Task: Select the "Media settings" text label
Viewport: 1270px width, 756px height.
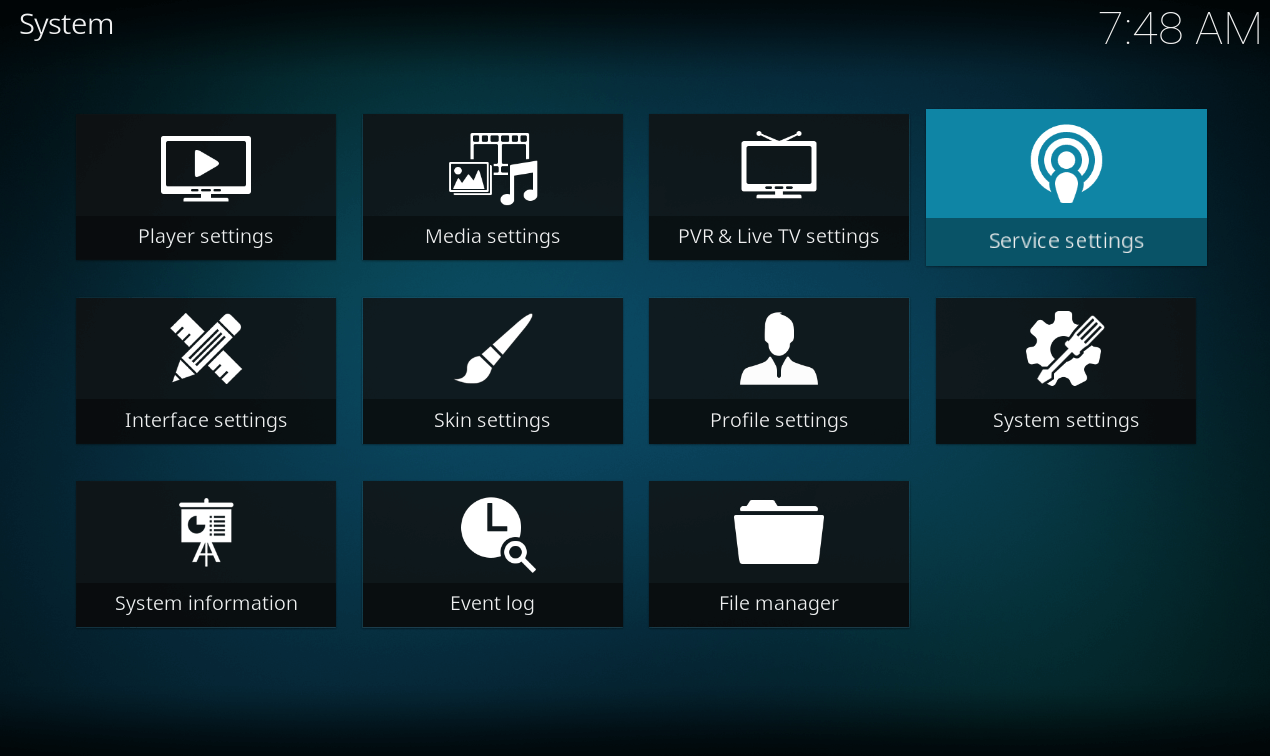Action: (493, 237)
